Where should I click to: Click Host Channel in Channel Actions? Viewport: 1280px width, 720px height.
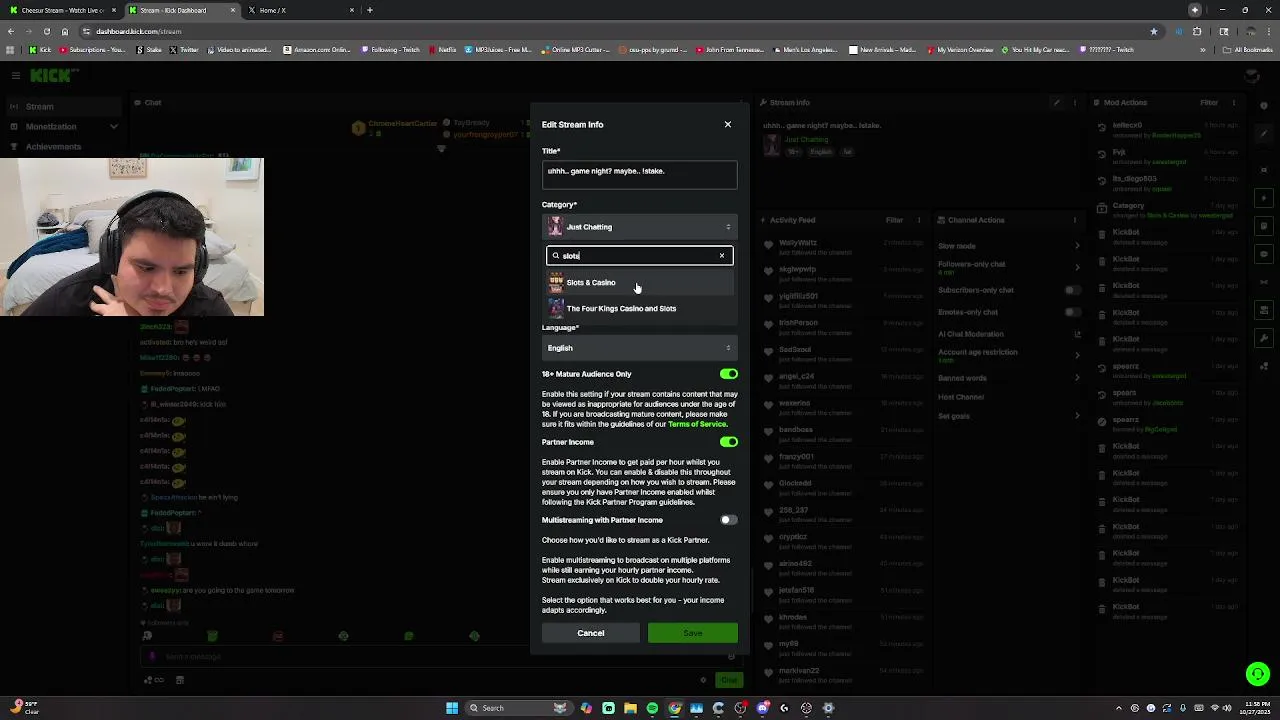[x=961, y=397]
